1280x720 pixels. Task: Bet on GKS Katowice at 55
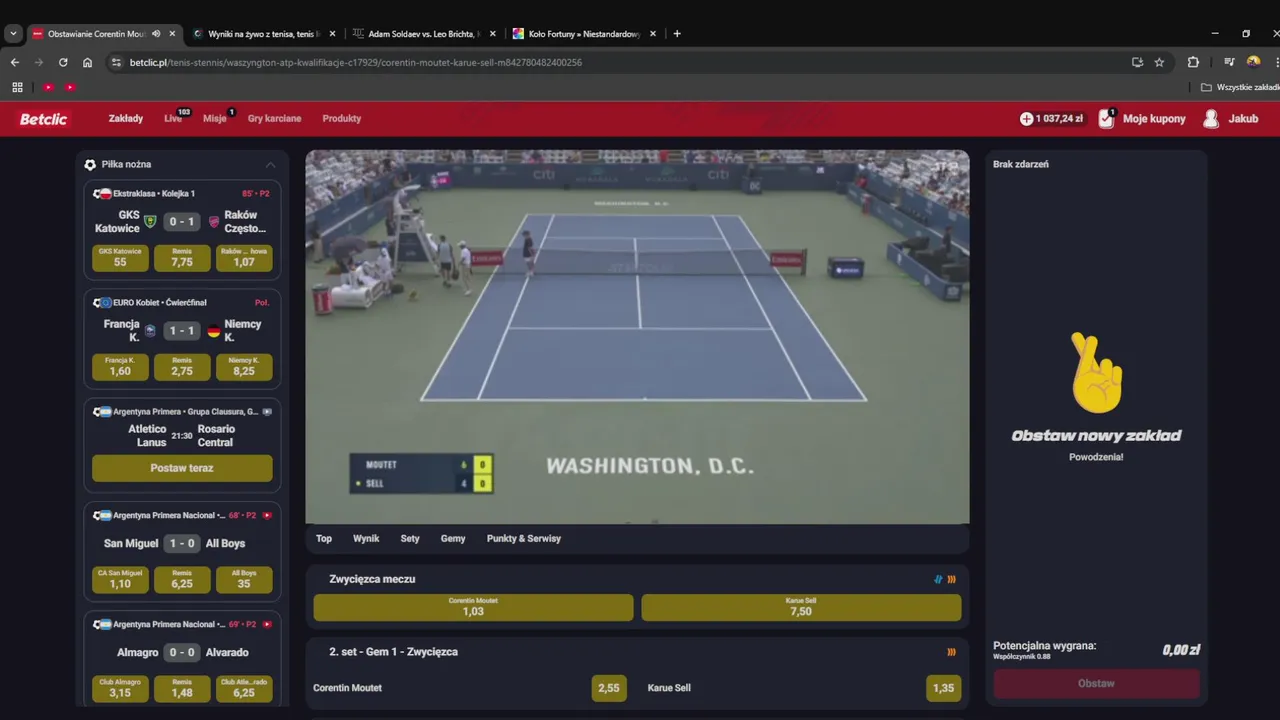(120, 258)
